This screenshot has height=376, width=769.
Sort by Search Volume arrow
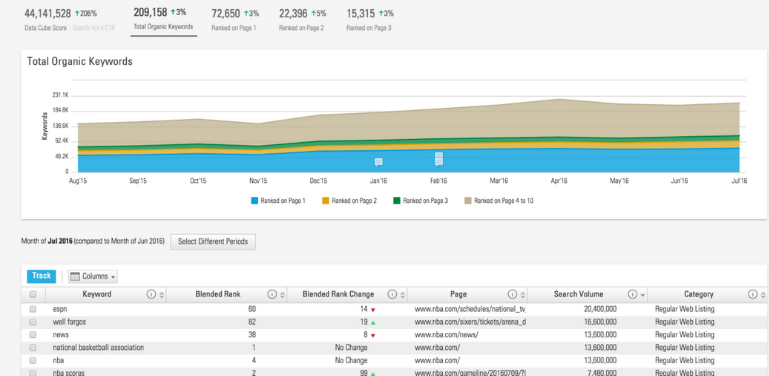642,295
